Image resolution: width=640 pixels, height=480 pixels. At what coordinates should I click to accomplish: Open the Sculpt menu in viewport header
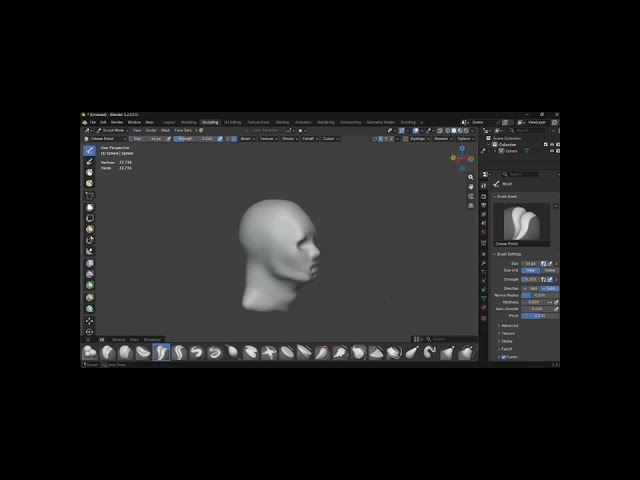coord(151,131)
